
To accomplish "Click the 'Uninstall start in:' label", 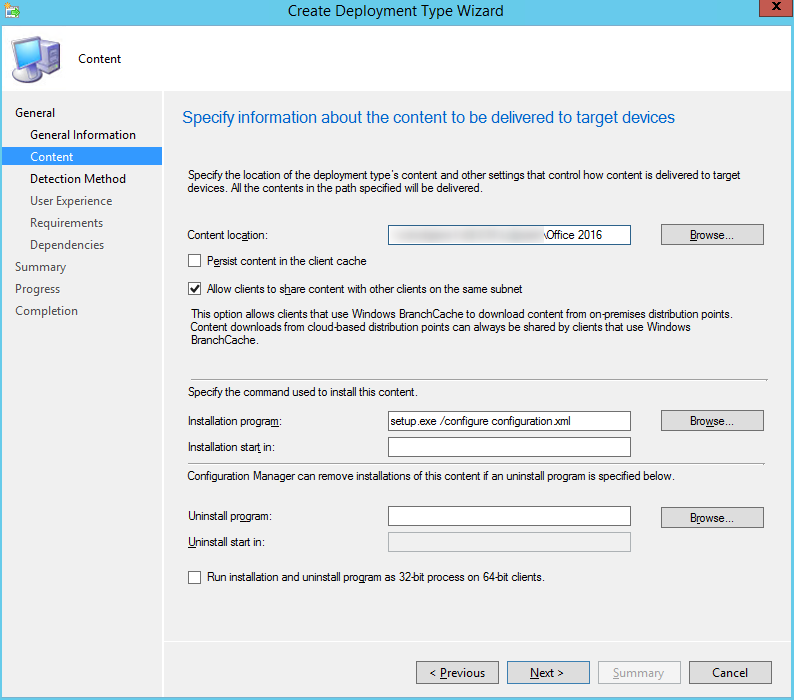I will [226, 542].
